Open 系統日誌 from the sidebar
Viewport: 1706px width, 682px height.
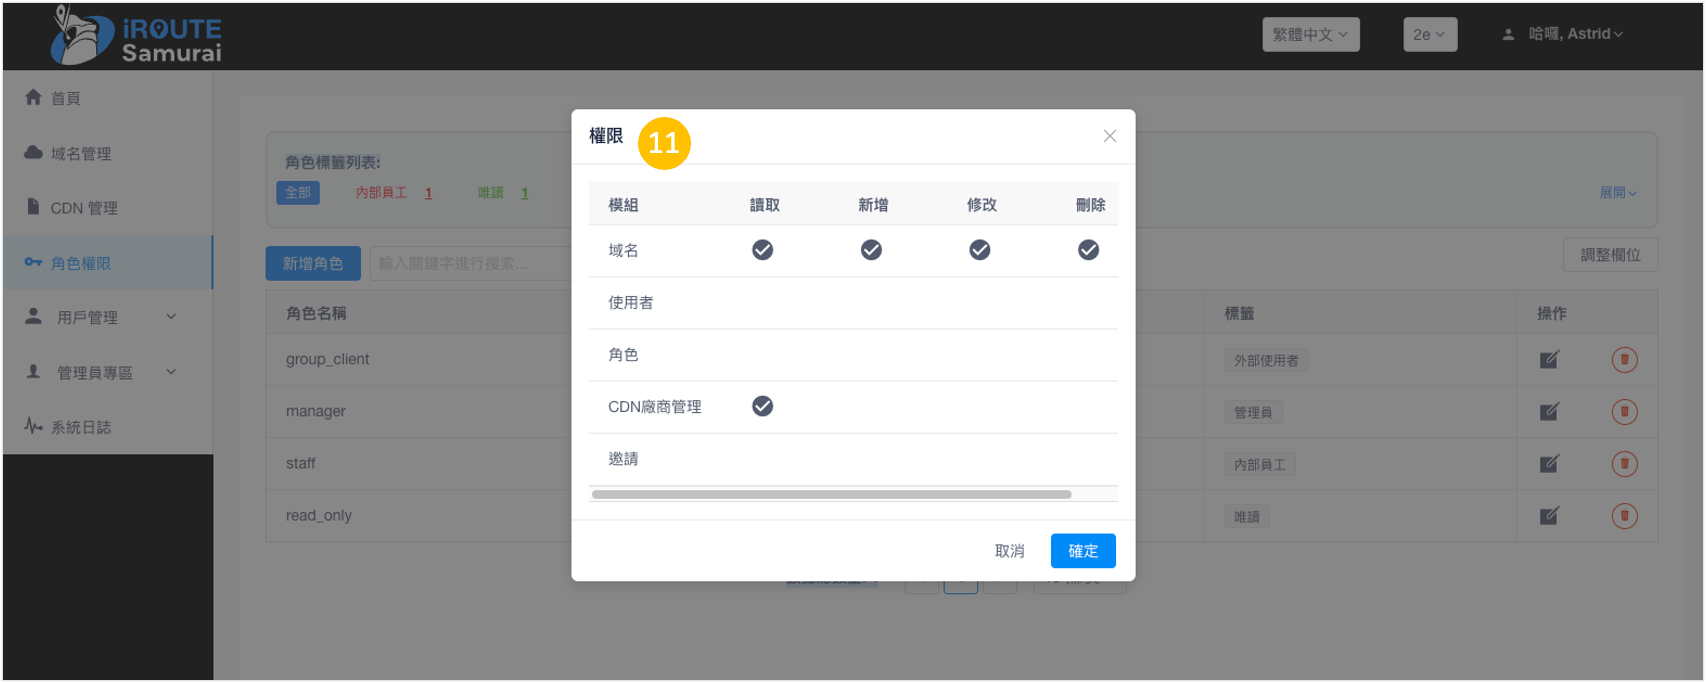coord(80,427)
